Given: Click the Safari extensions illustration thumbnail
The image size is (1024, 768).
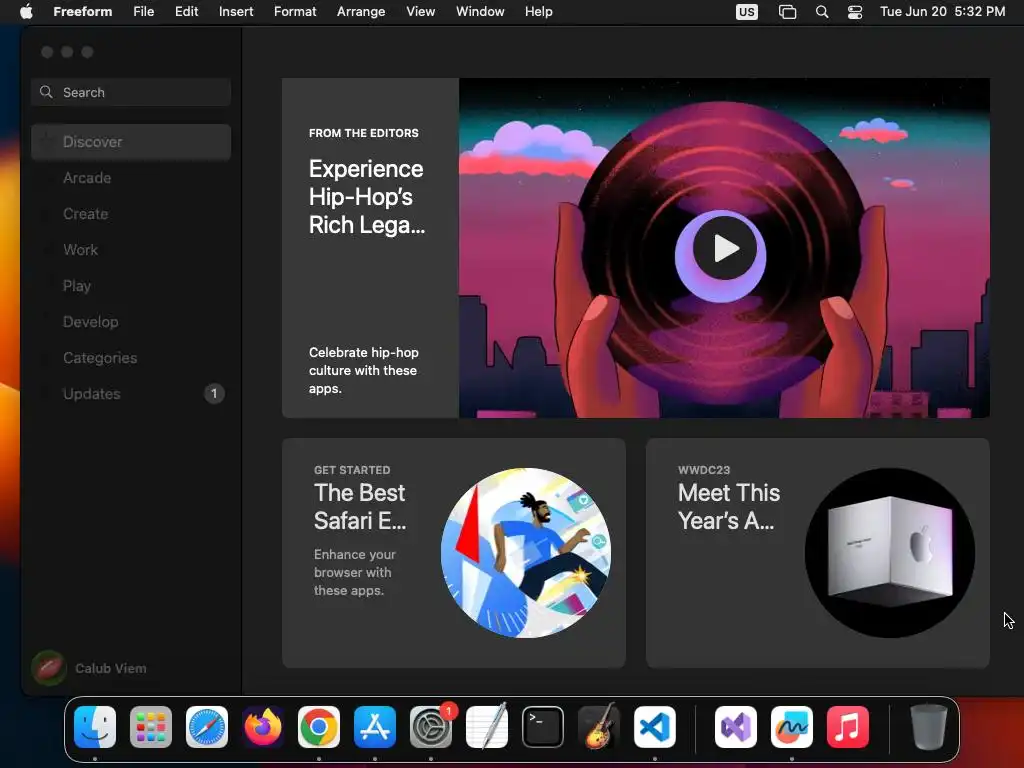Looking at the screenshot, I should (526, 552).
